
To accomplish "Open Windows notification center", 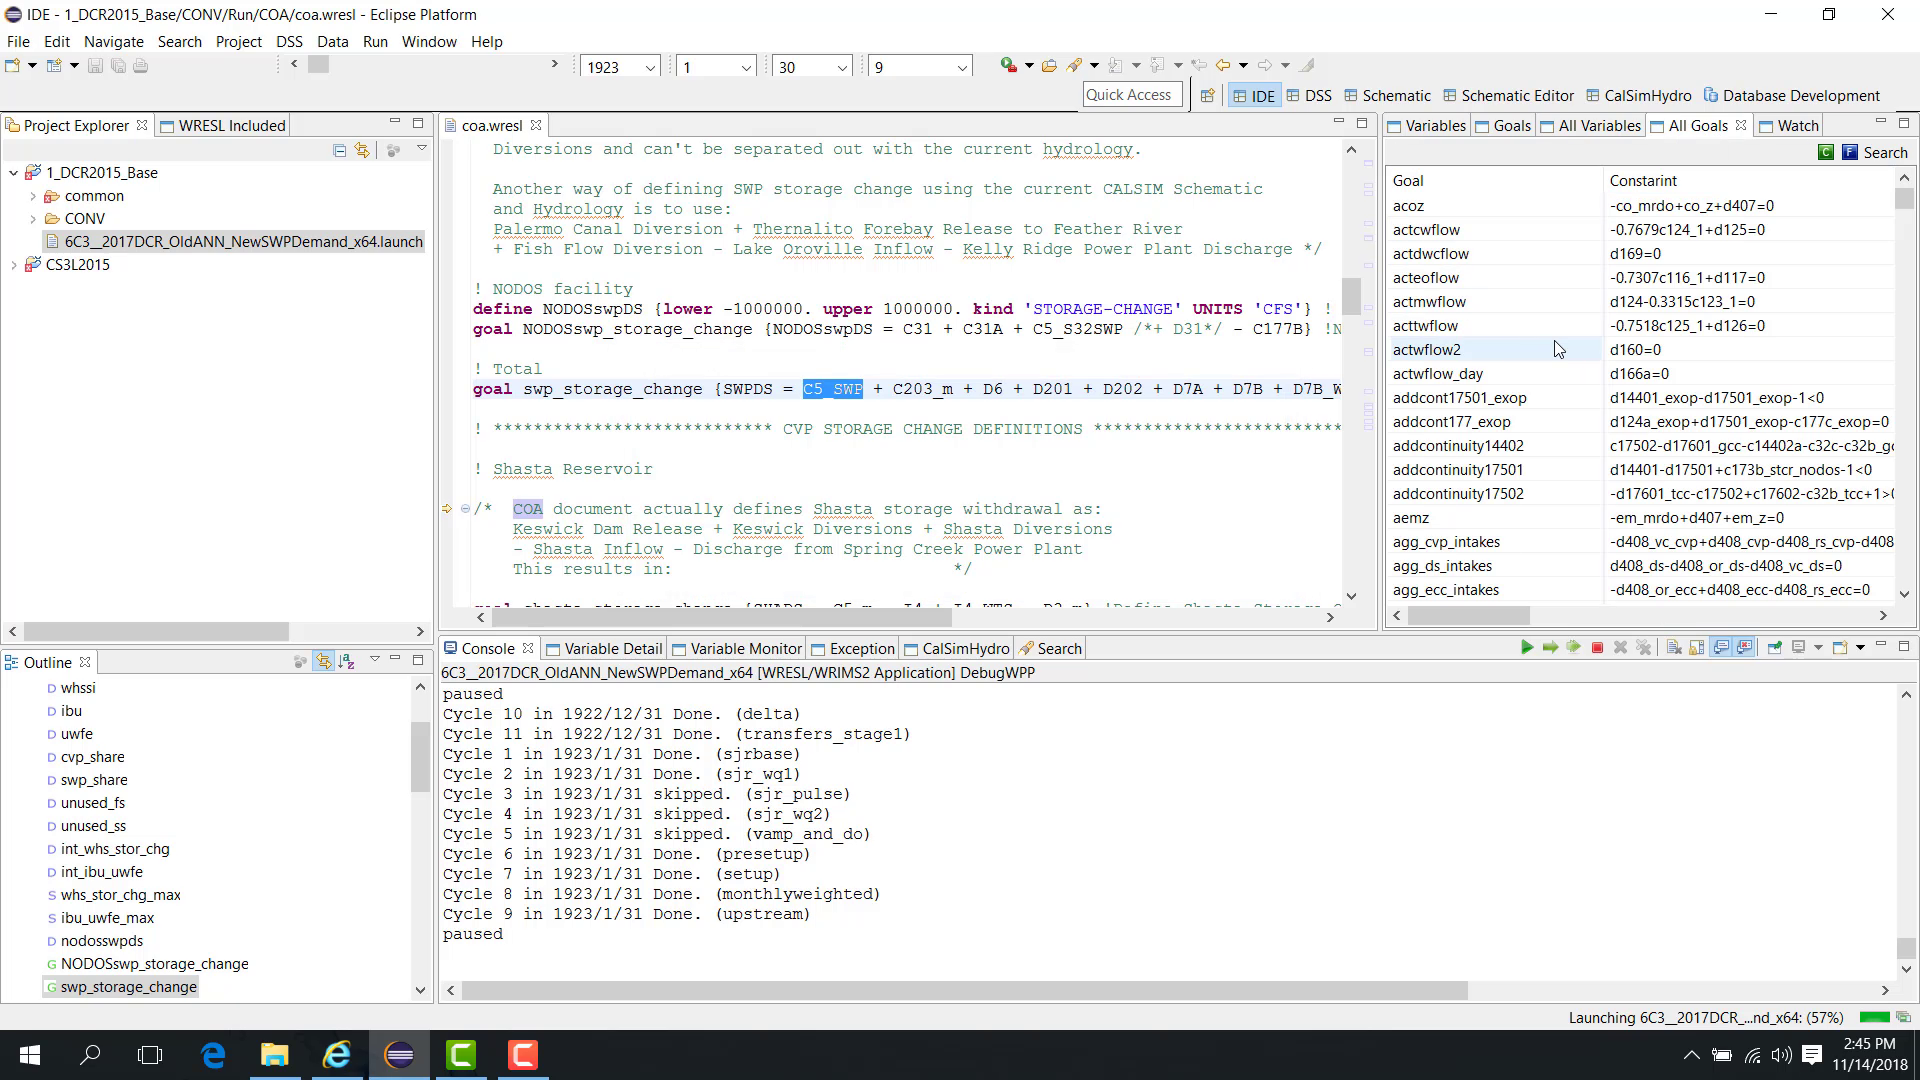I will click(x=1812, y=1055).
